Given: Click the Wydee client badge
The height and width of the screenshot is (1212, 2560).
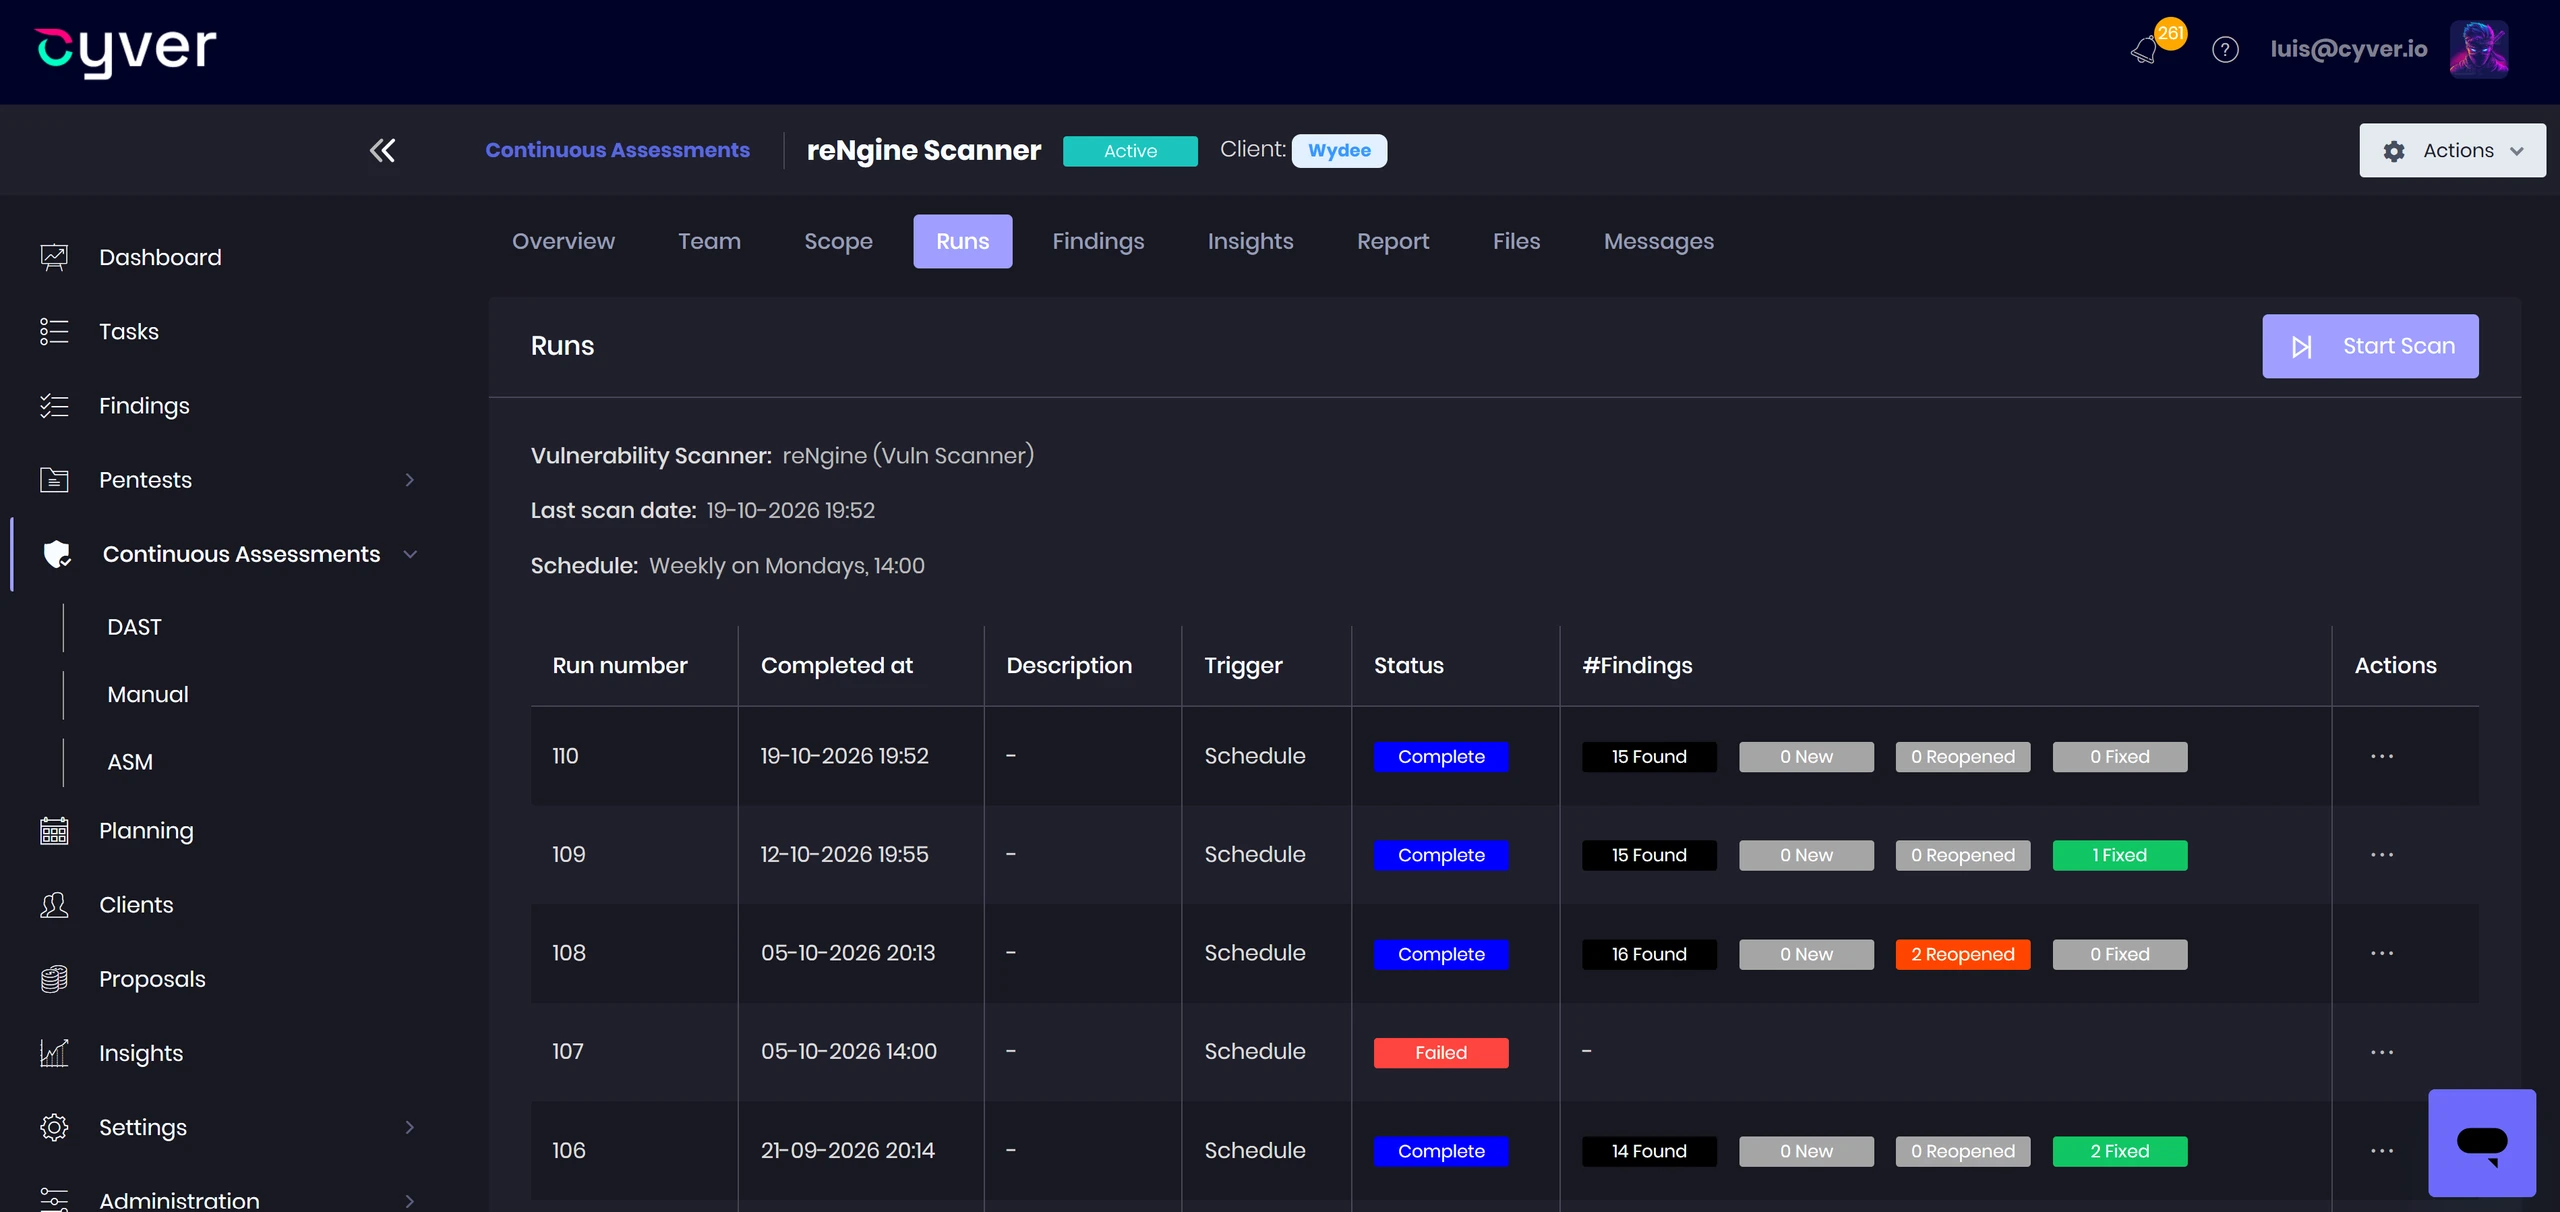Looking at the screenshot, I should (x=1339, y=150).
